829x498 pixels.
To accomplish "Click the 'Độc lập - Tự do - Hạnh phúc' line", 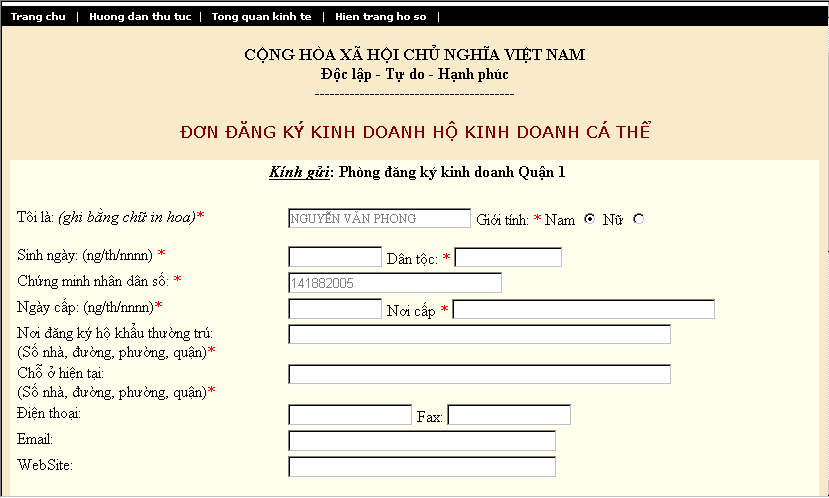I will coord(414,74).
